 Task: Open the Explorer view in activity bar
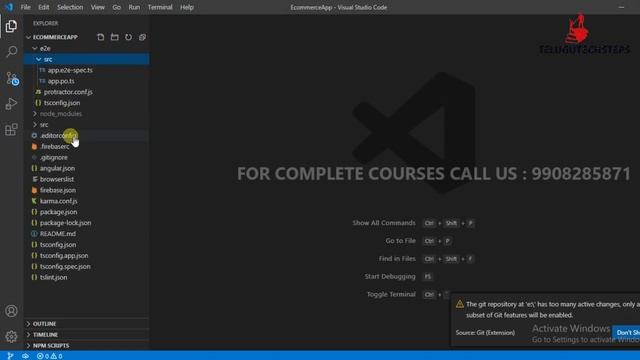click(11, 27)
